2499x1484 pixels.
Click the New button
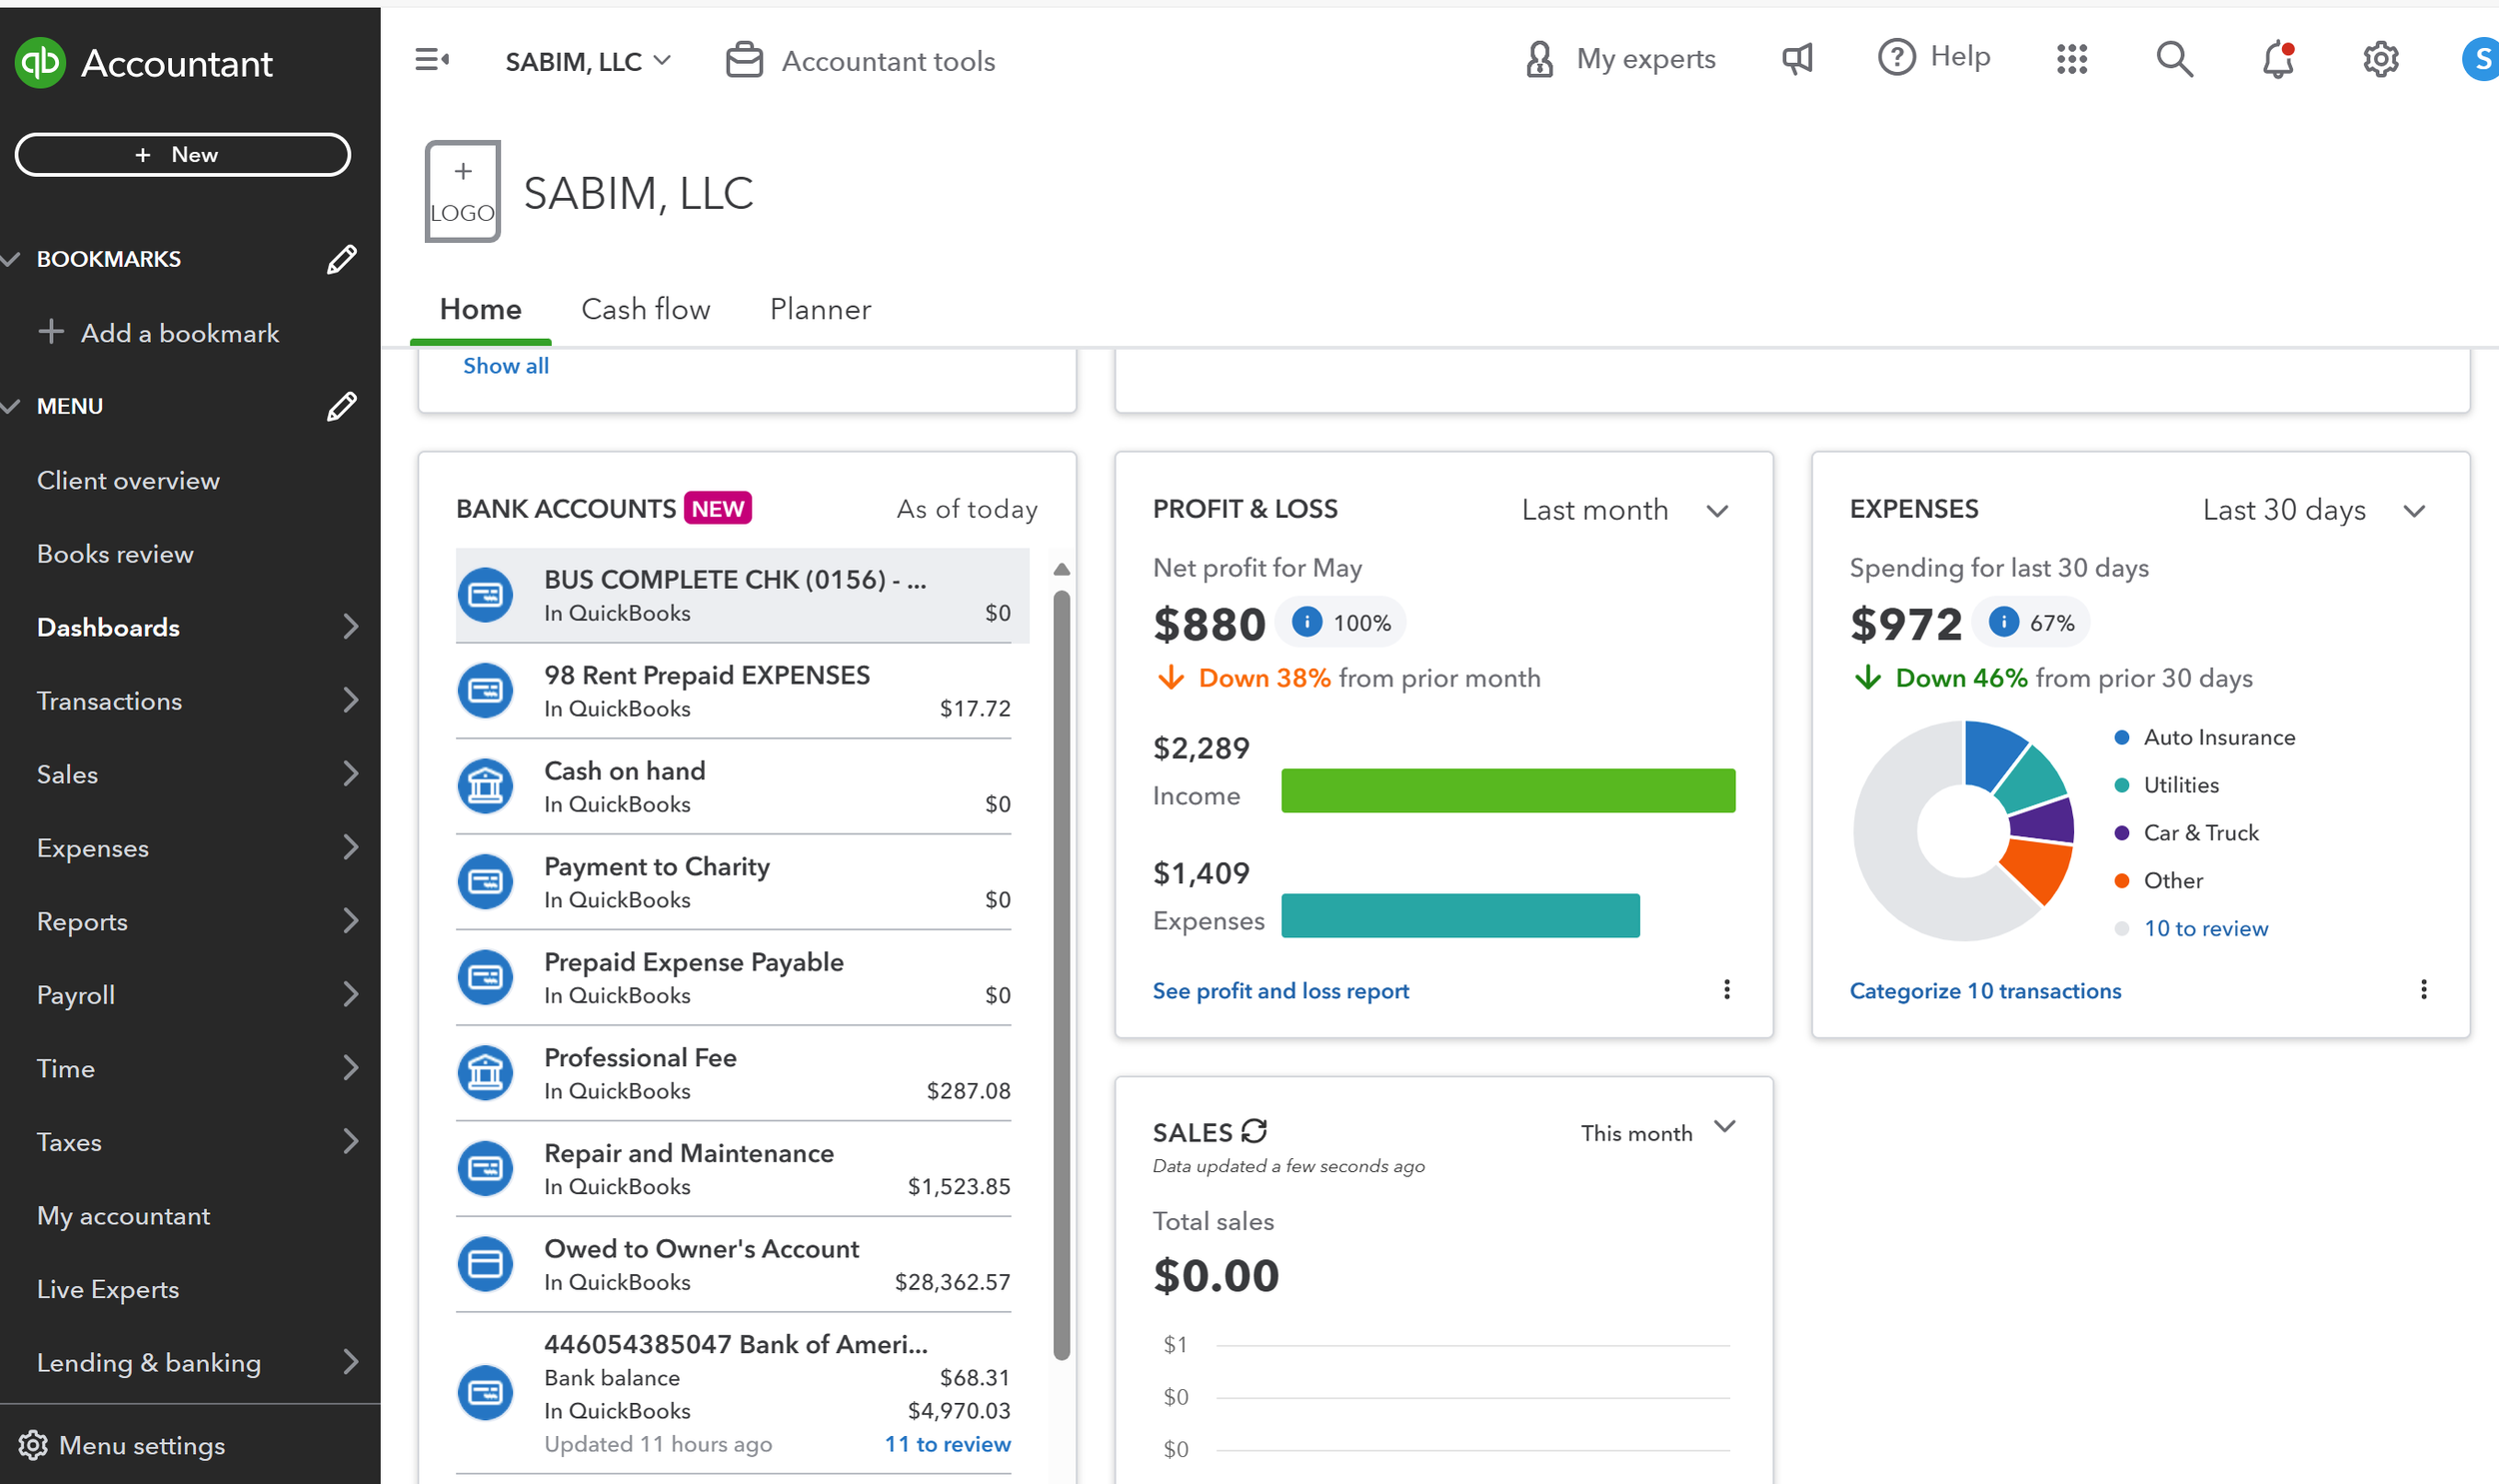[x=182, y=154]
